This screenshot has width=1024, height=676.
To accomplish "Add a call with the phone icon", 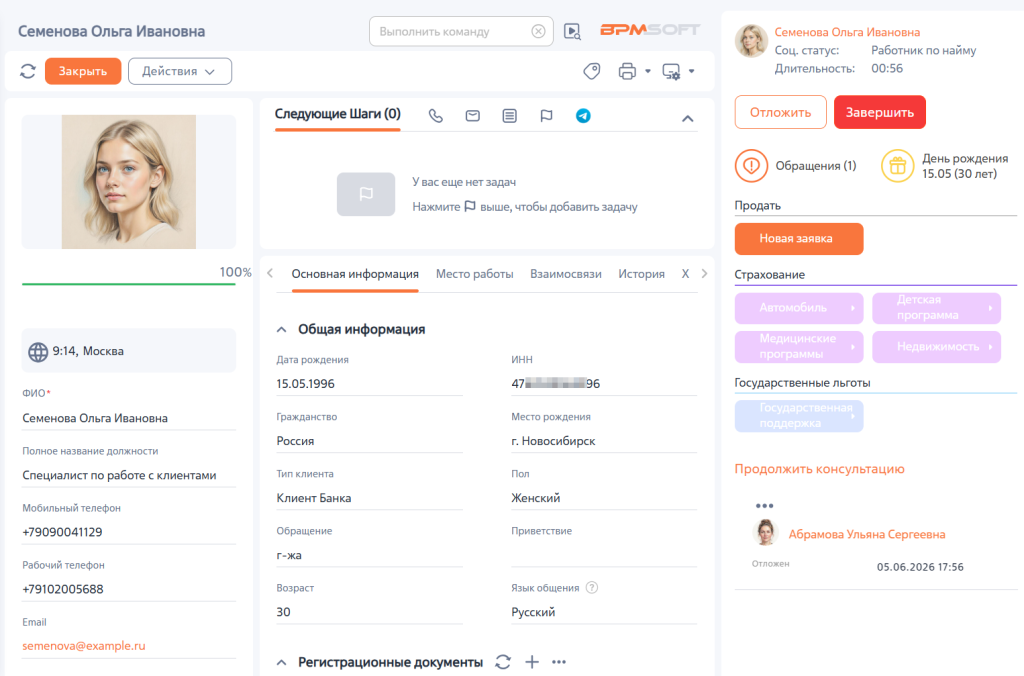I will coord(436,116).
